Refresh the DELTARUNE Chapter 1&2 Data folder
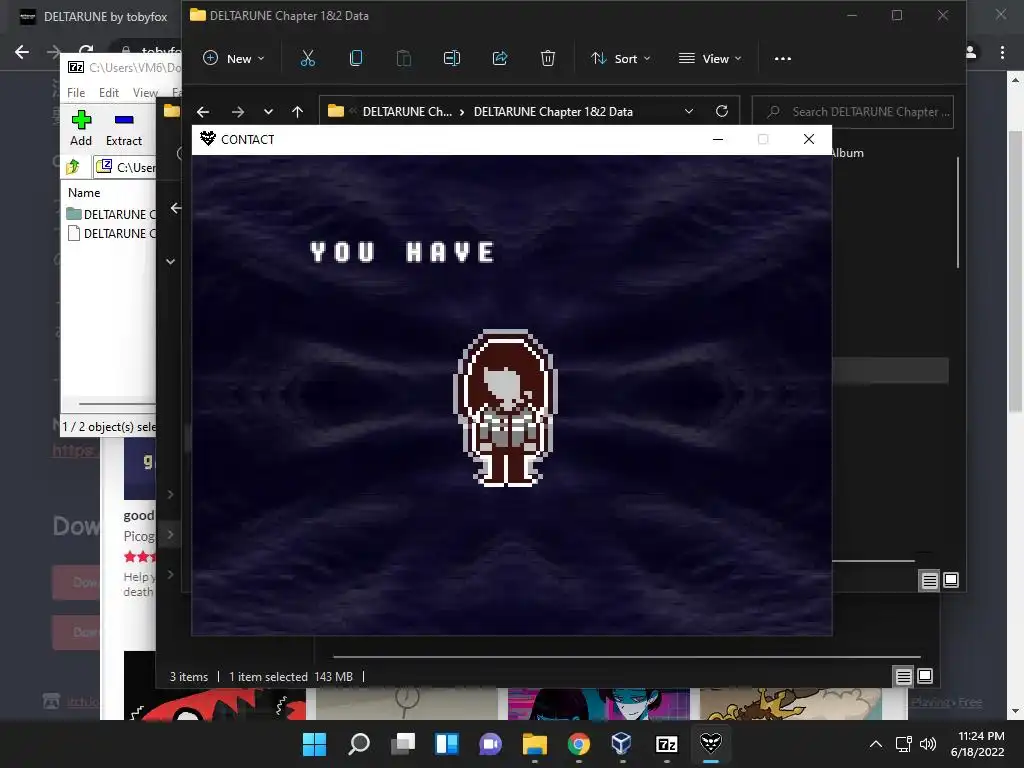The height and width of the screenshot is (768, 1024). click(722, 112)
